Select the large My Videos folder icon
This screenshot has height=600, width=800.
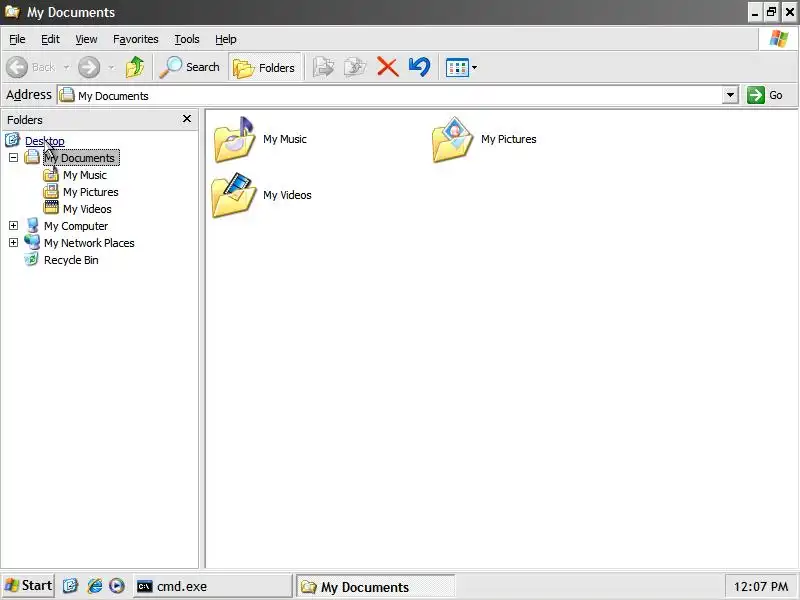(x=234, y=195)
